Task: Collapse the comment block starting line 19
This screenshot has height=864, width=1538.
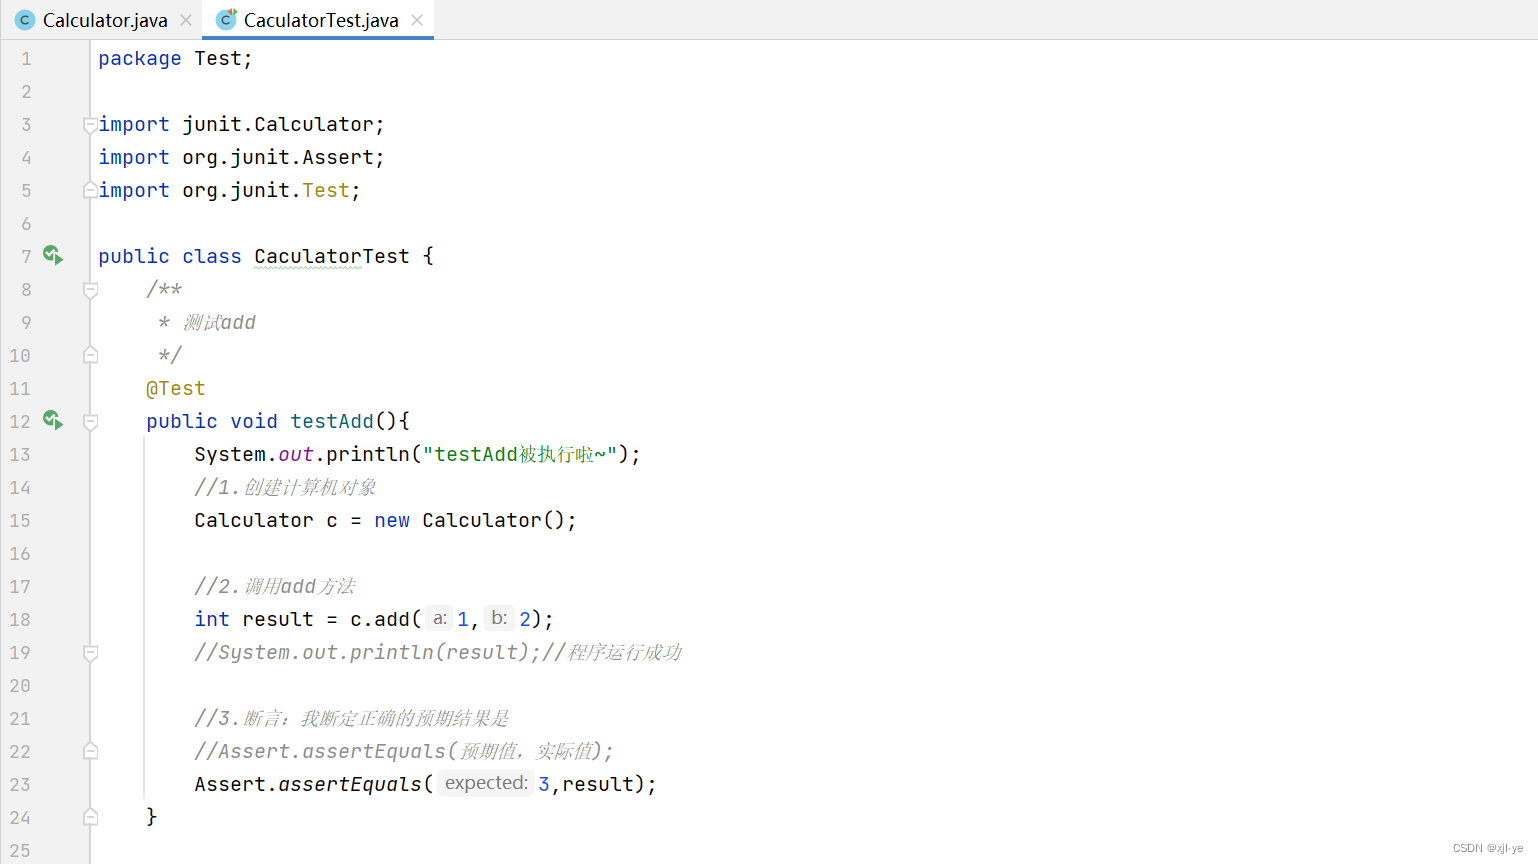Action: click(x=90, y=653)
